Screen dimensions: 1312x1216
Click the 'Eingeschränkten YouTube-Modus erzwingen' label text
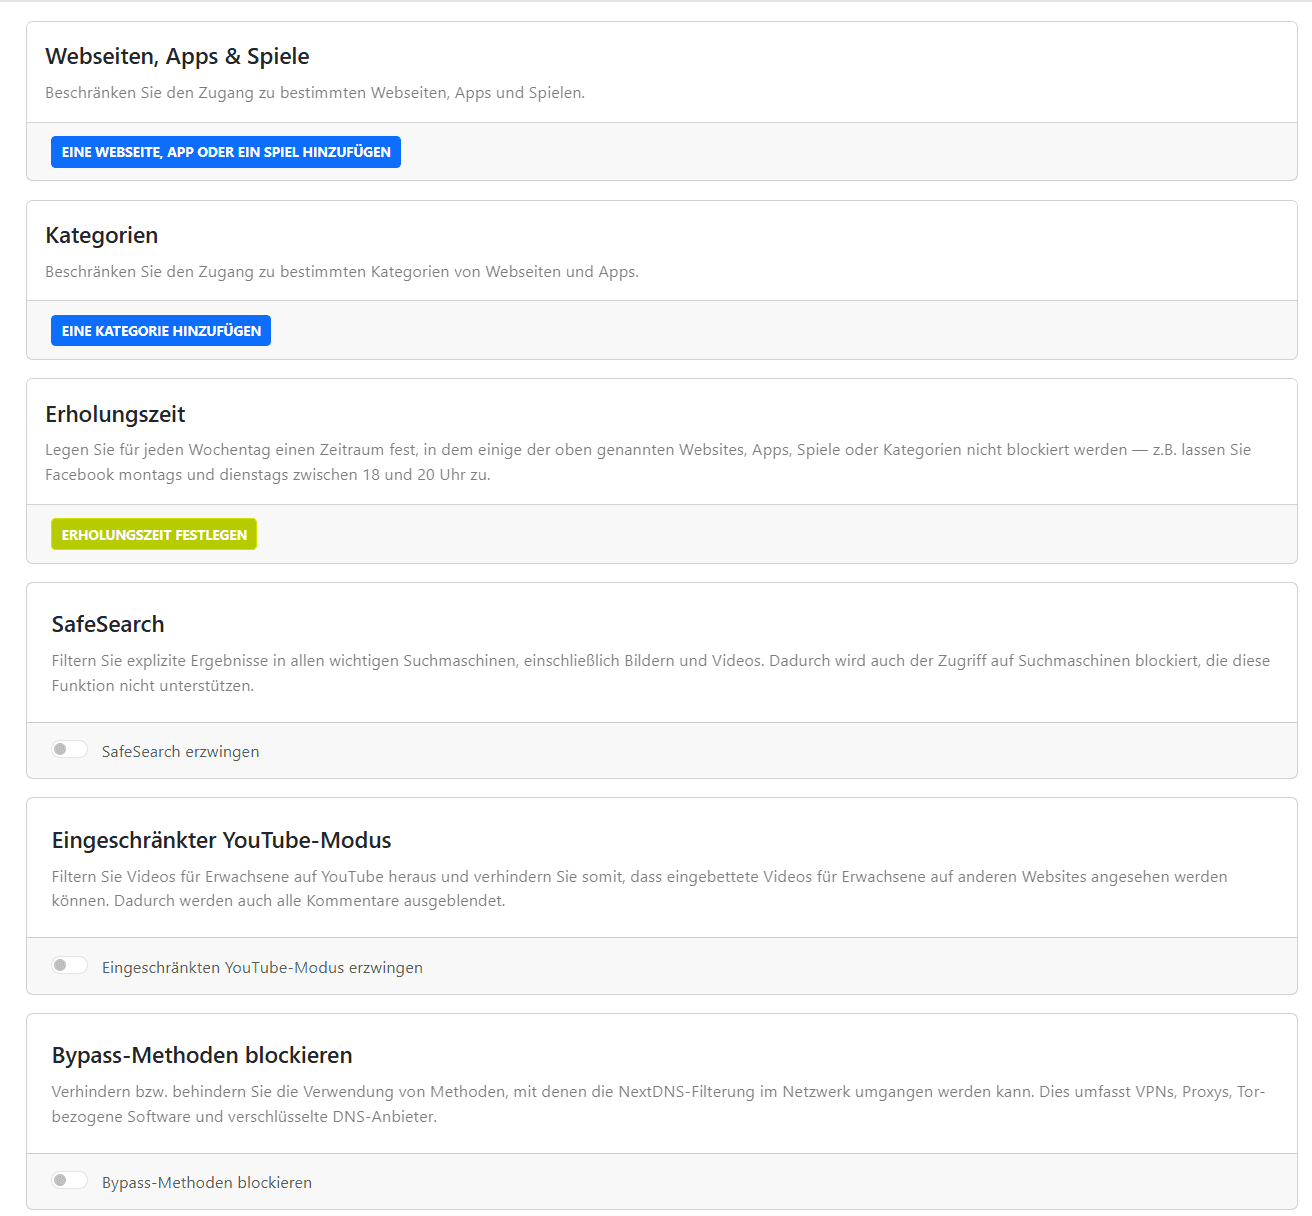[262, 968]
